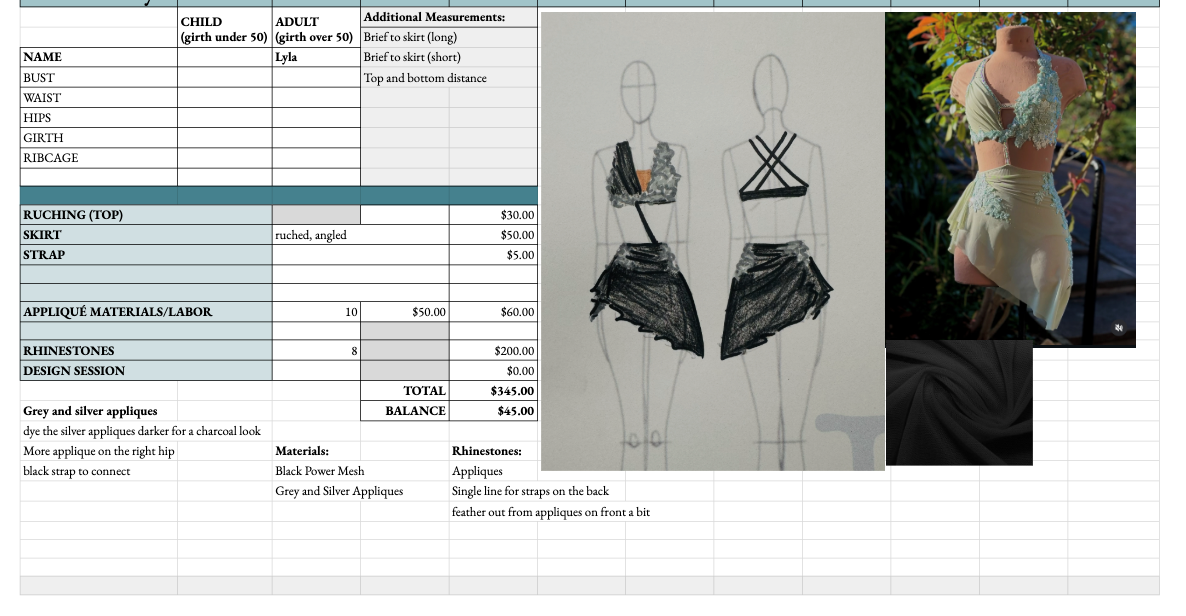This screenshot has height=616, width=1186.
Task: Select the $0.00 design session cell
Action: pos(493,370)
